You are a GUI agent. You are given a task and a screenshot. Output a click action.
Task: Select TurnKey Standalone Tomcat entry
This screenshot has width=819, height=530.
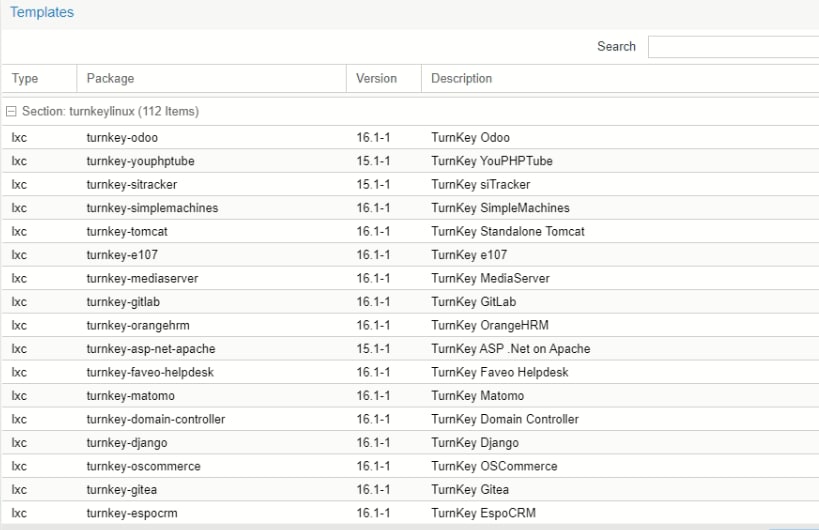point(508,232)
